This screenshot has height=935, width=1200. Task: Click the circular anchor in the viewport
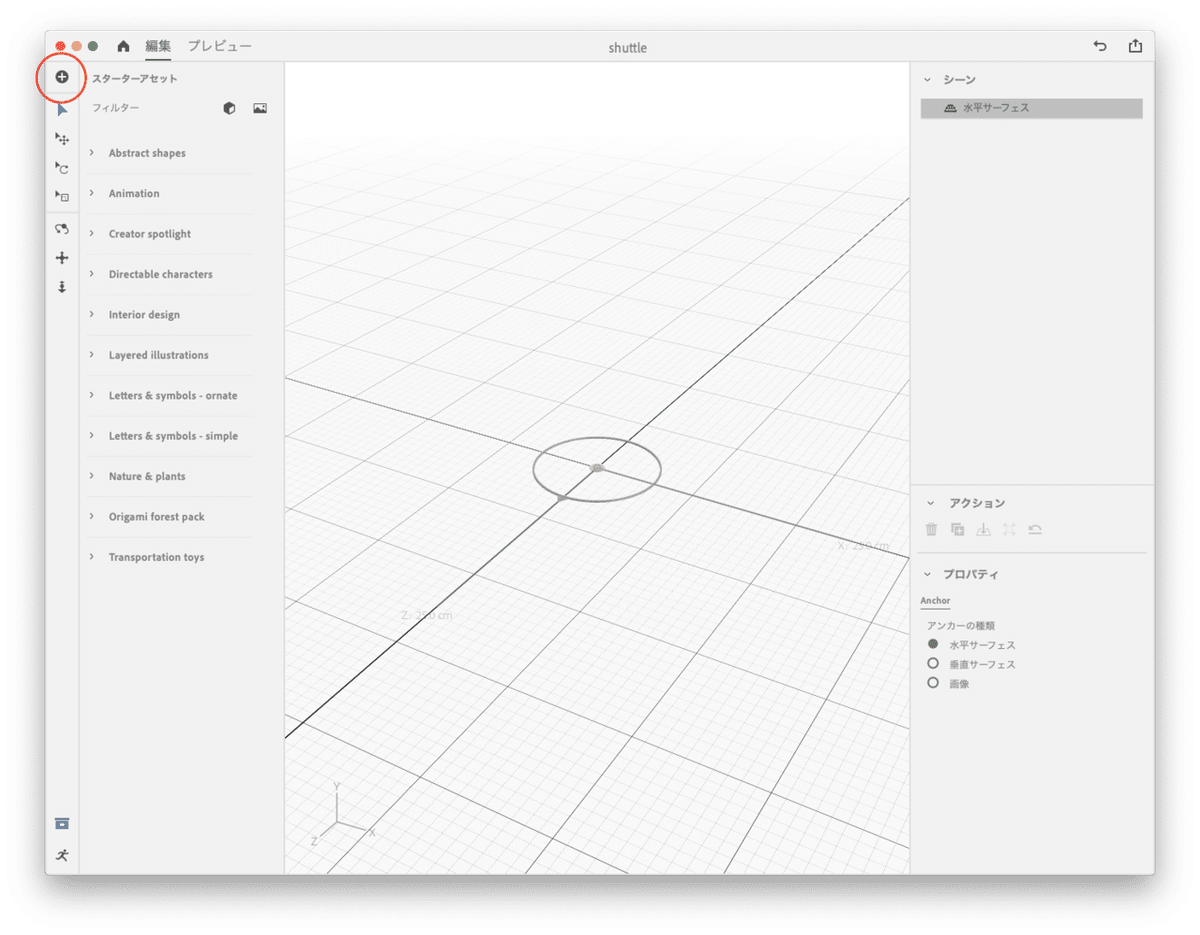click(597, 468)
